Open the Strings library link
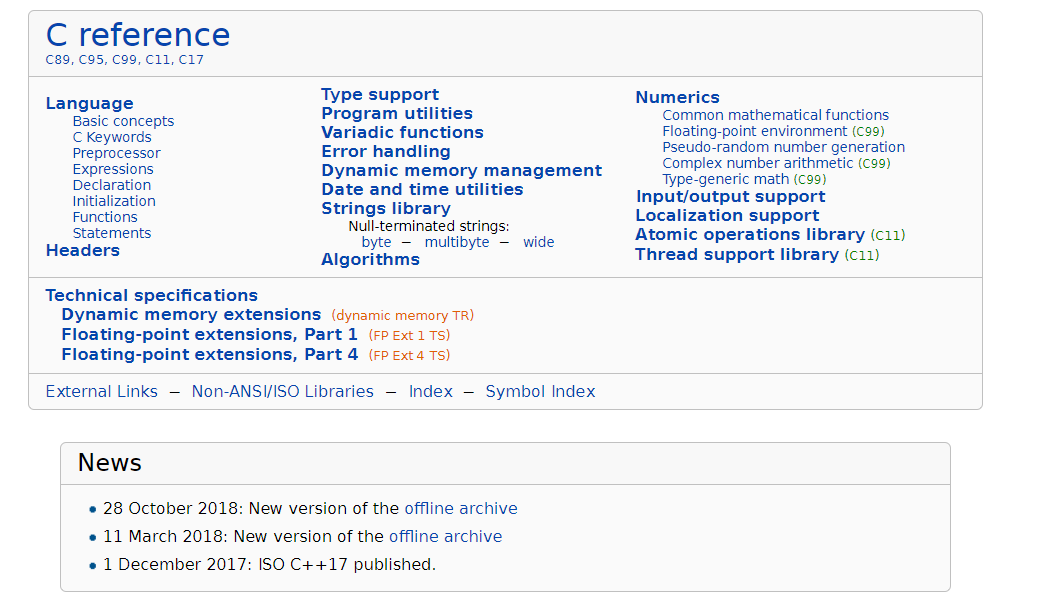 pos(386,208)
